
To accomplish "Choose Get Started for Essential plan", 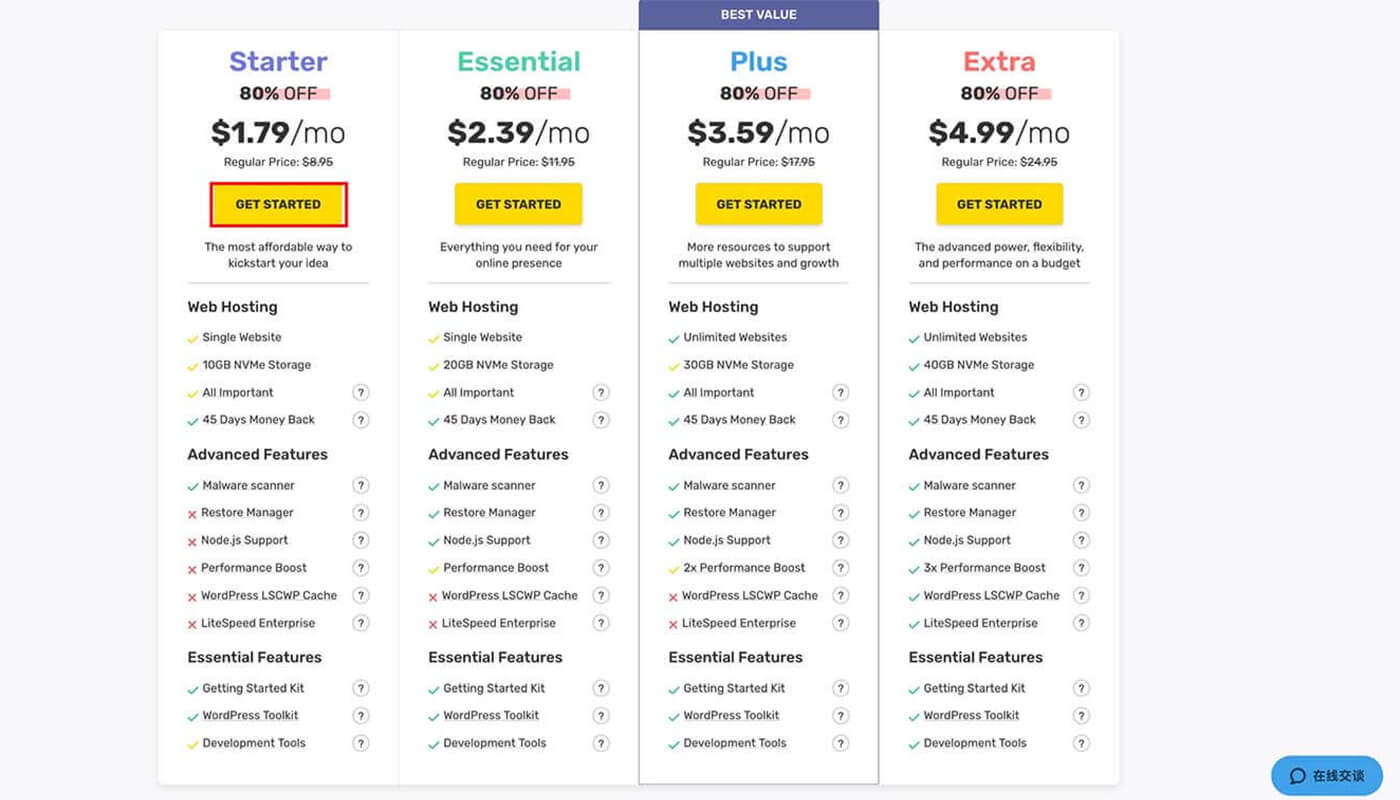I will (x=518, y=204).
